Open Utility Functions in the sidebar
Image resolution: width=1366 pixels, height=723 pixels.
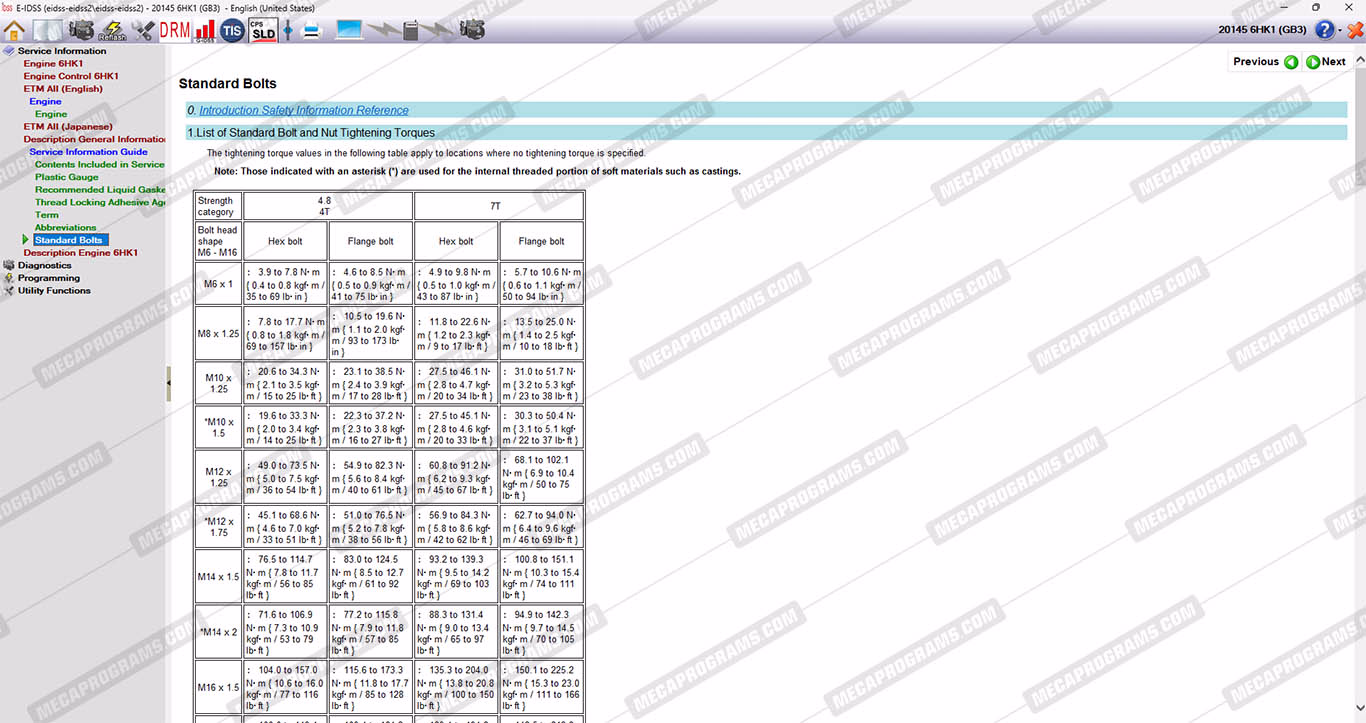[54, 291]
